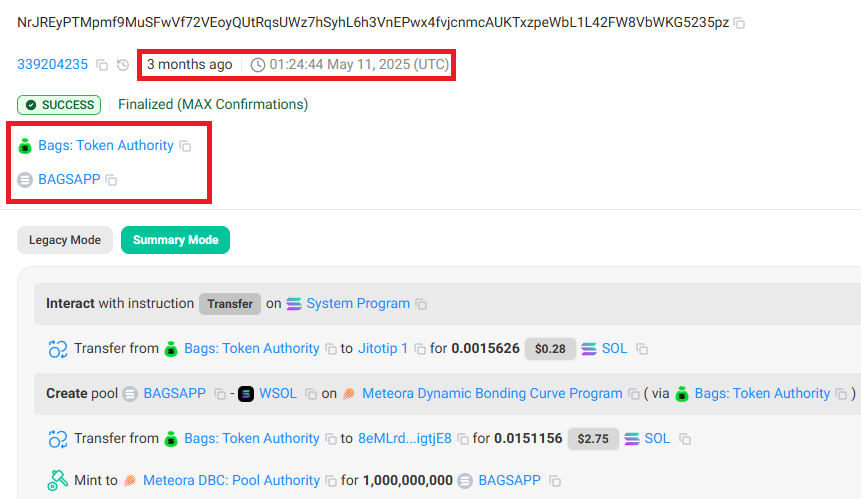Copy the System Program address
The height and width of the screenshot is (499, 861).
tap(421, 304)
